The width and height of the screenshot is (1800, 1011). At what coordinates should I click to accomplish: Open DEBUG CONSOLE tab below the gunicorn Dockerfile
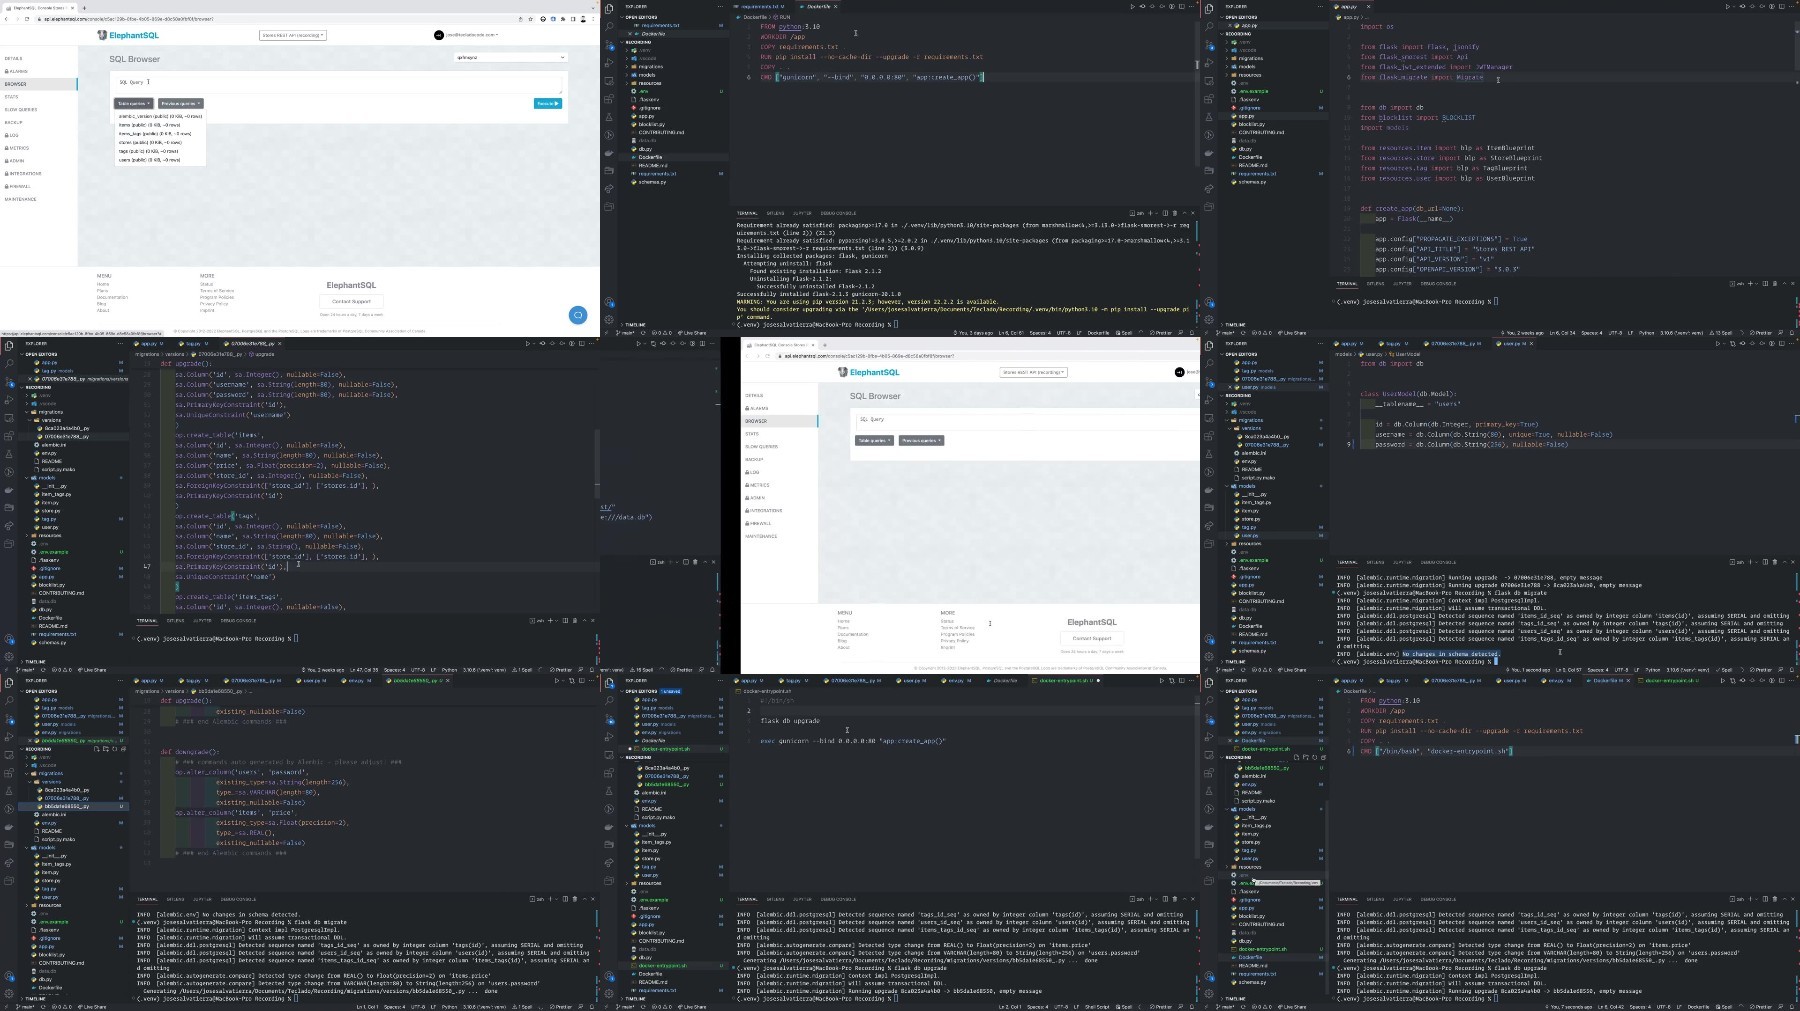pos(838,213)
